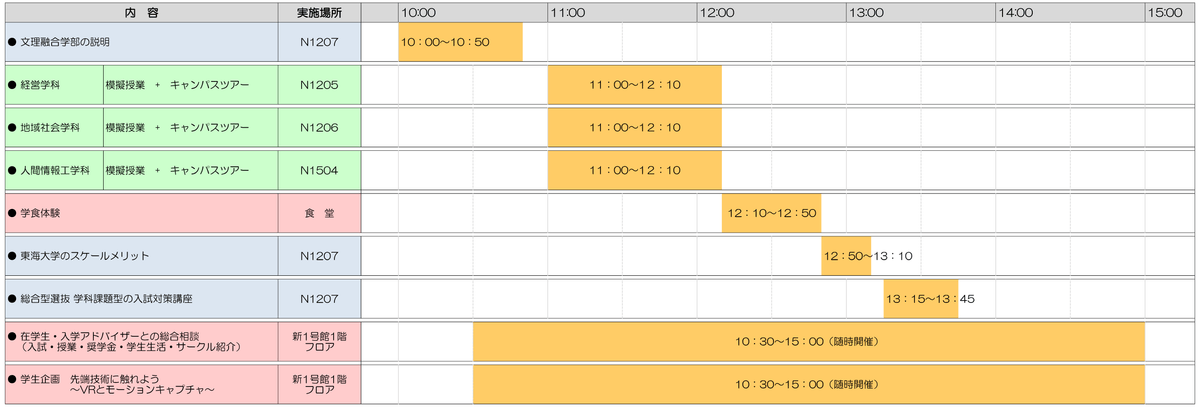Click the 経営学科 department cell
Screen dimensions: 1200x408
[x=54, y=85]
